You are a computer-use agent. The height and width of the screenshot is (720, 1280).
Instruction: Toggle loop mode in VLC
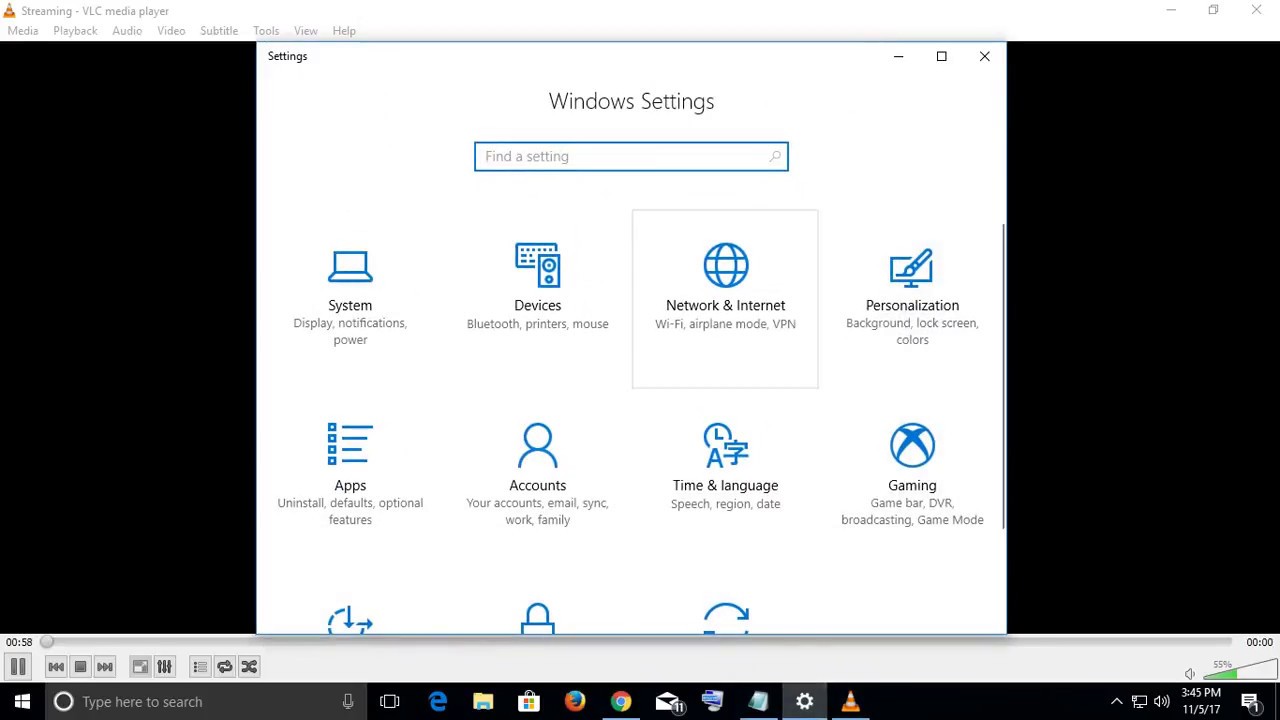coord(225,667)
